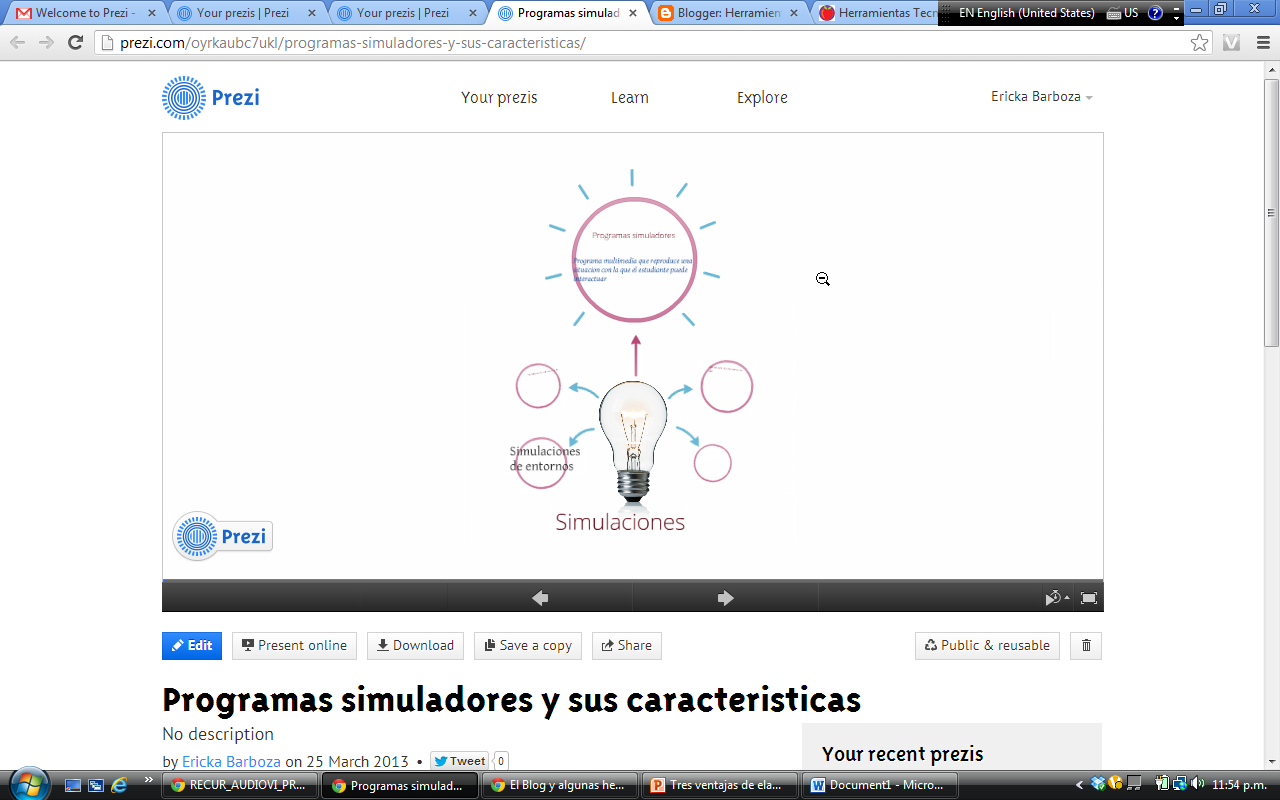
Task: Click the blue Edit button
Action: [191, 645]
